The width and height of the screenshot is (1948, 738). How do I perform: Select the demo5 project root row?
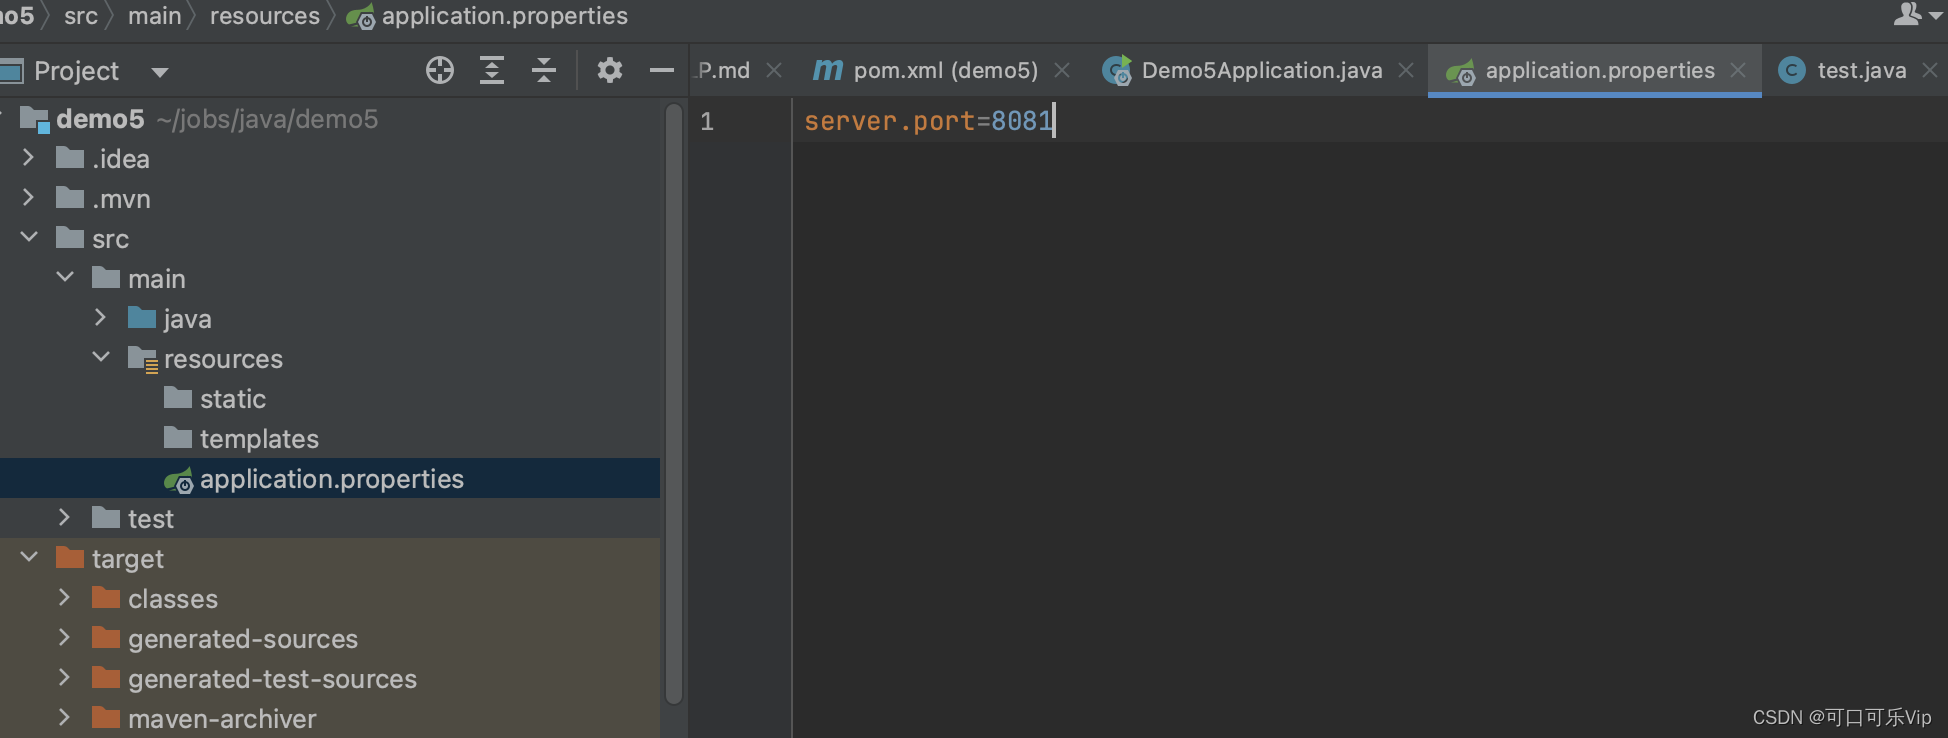(x=330, y=118)
